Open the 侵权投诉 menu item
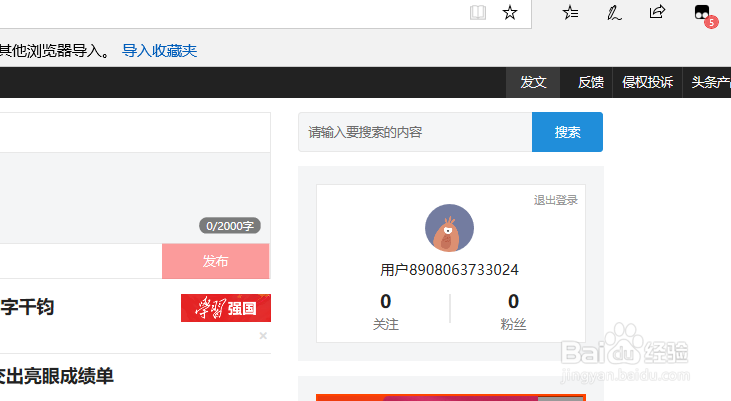The width and height of the screenshot is (731, 401). pyautogui.click(x=648, y=83)
